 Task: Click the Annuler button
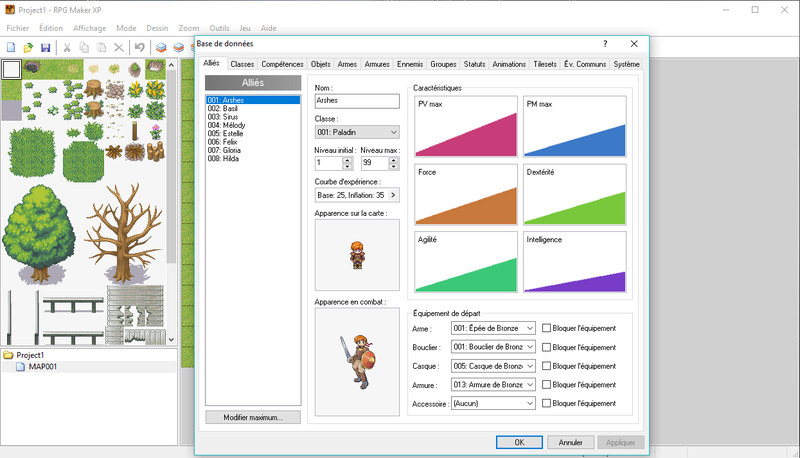point(570,442)
